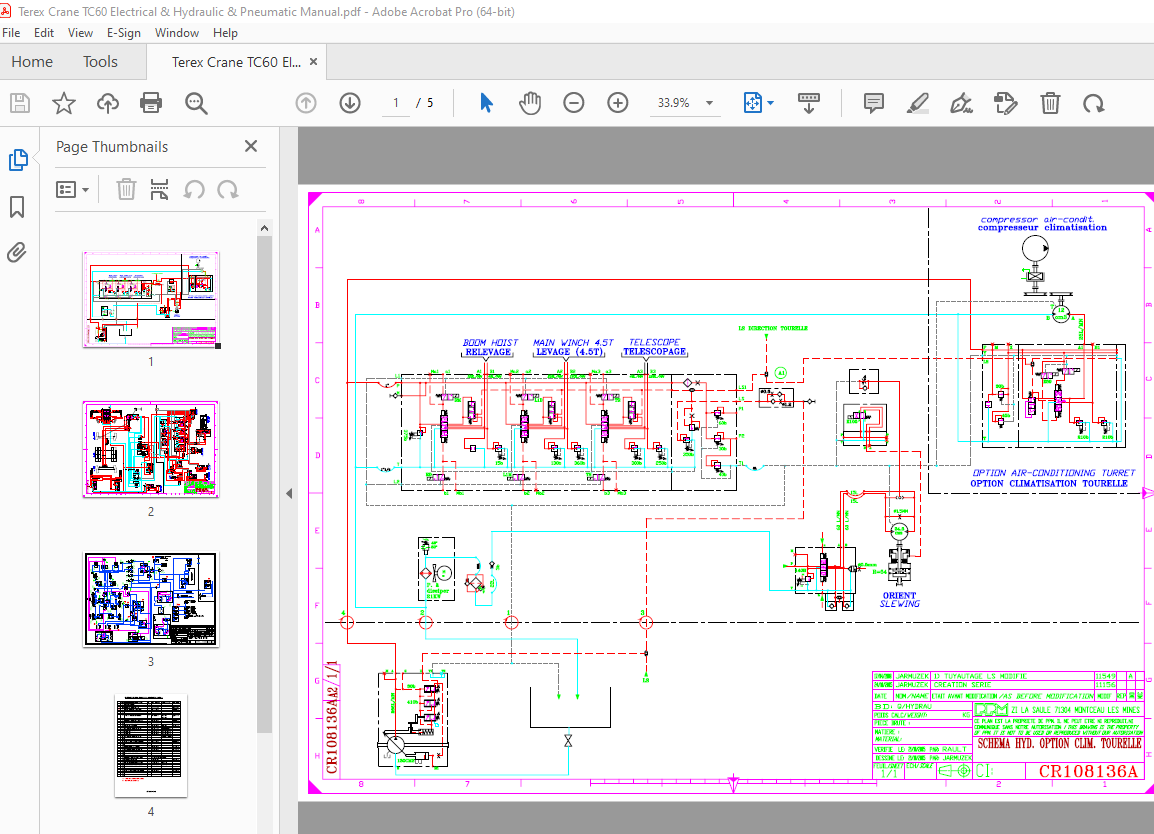Expand the fit page options arrow
Viewport: 1154px width, 834px height.
point(770,103)
